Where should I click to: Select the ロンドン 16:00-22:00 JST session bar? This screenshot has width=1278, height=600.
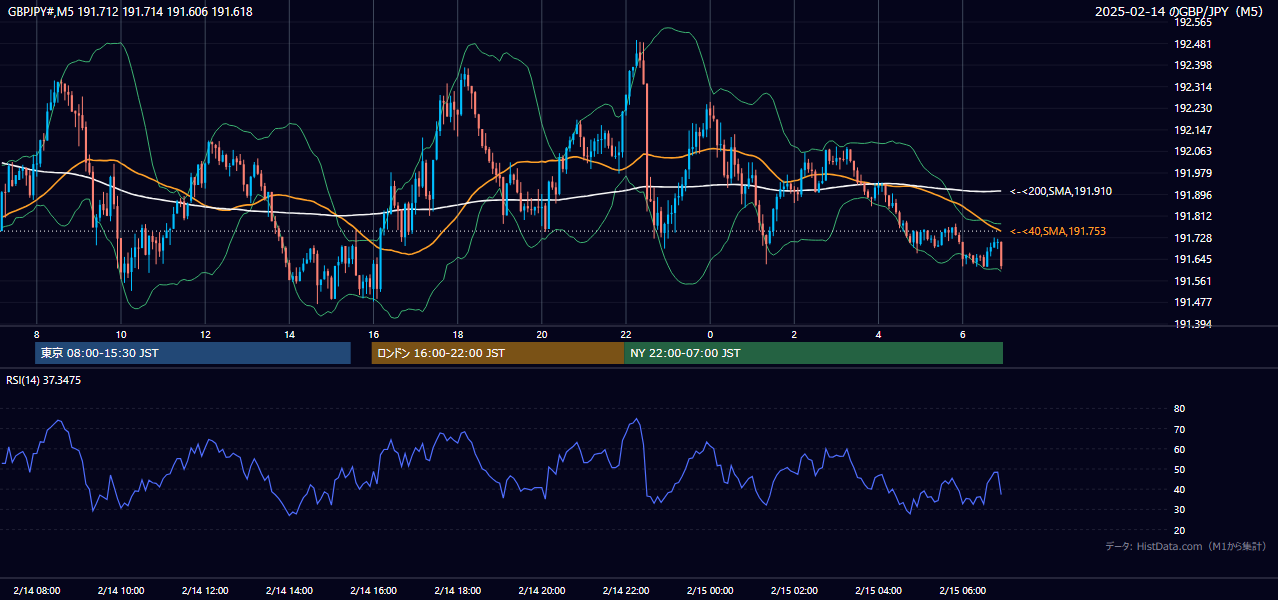point(497,353)
